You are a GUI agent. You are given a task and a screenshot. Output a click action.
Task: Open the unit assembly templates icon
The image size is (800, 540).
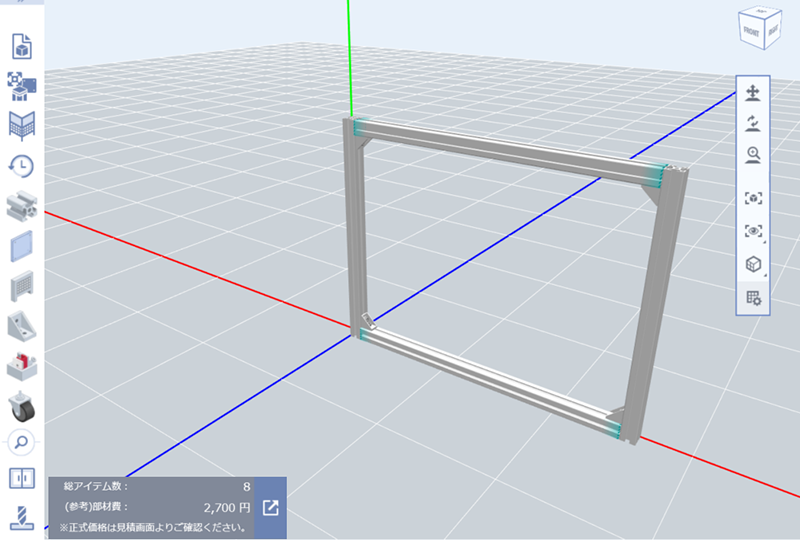pos(22,86)
